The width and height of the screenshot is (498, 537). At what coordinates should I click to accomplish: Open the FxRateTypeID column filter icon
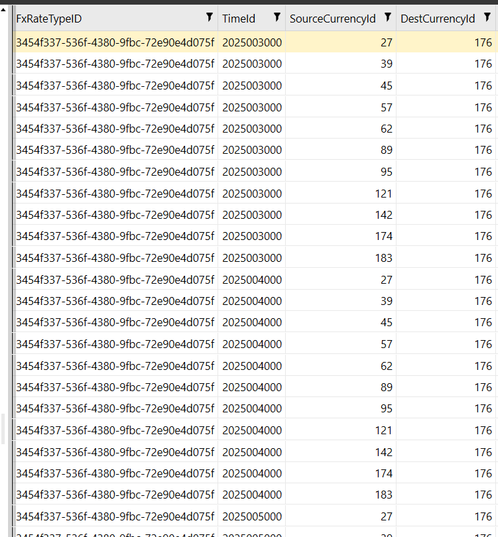pos(209,17)
